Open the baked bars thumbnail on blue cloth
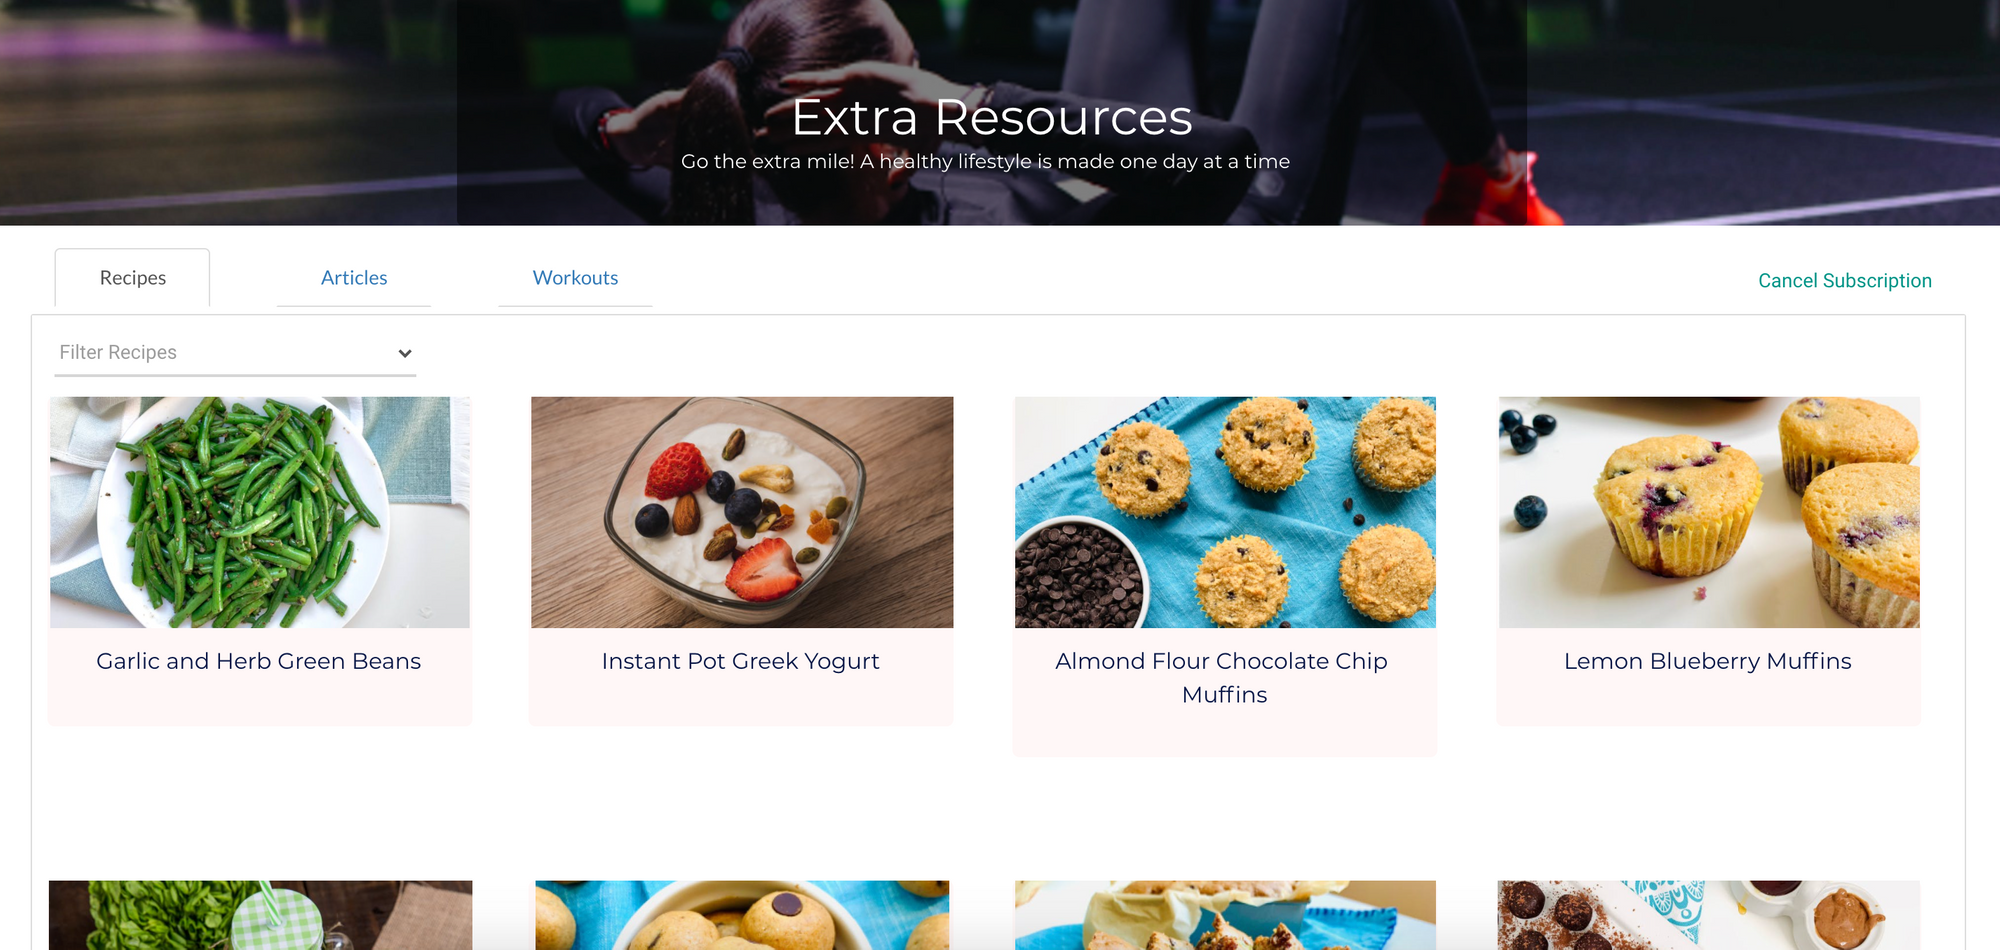This screenshot has height=950, width=2000. point(1225,915)
